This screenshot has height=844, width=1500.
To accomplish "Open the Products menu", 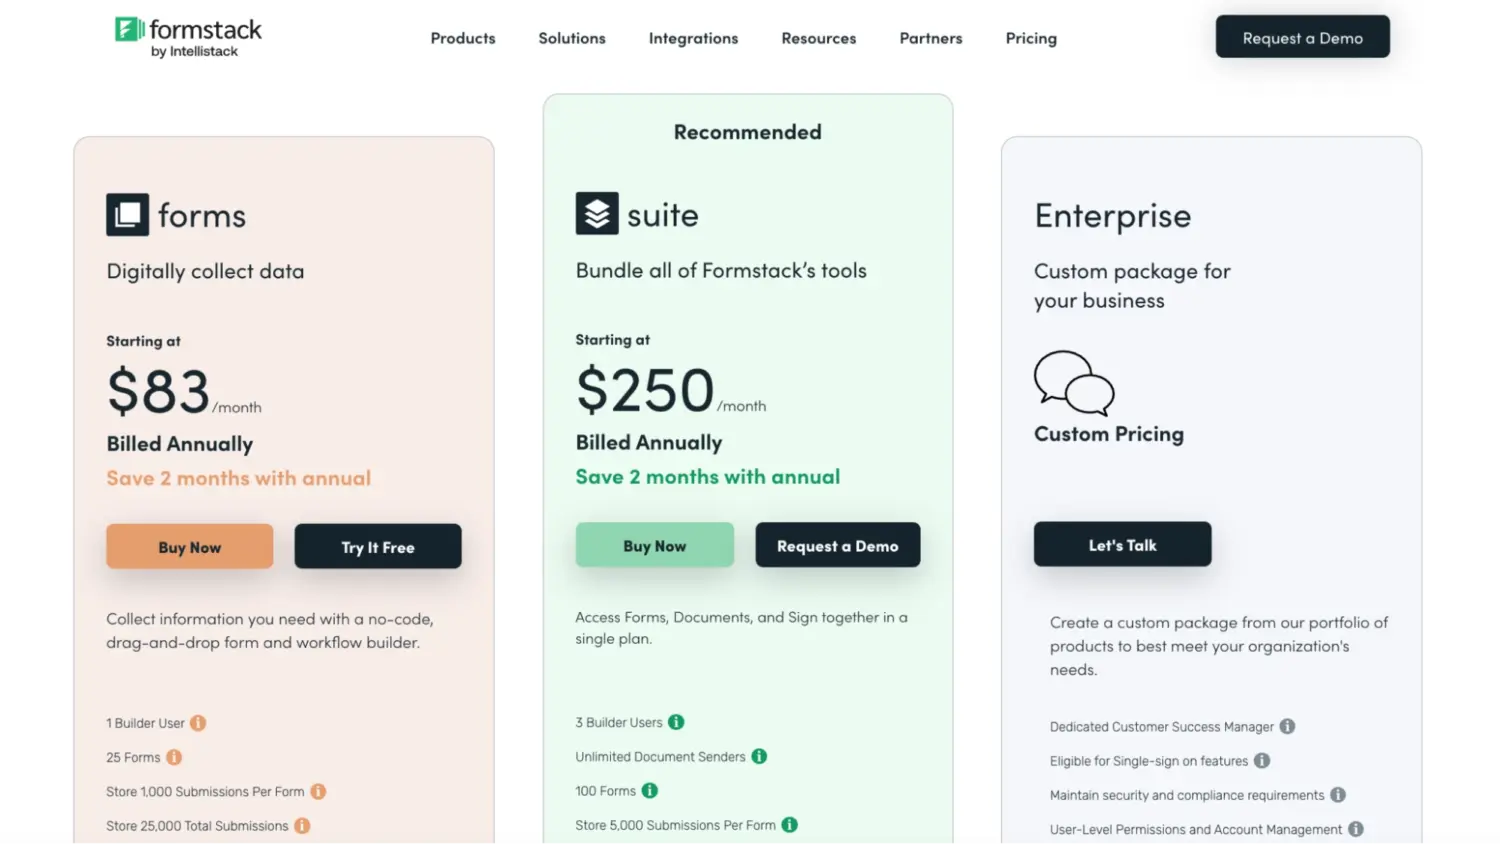I will (x=463, y=38).
